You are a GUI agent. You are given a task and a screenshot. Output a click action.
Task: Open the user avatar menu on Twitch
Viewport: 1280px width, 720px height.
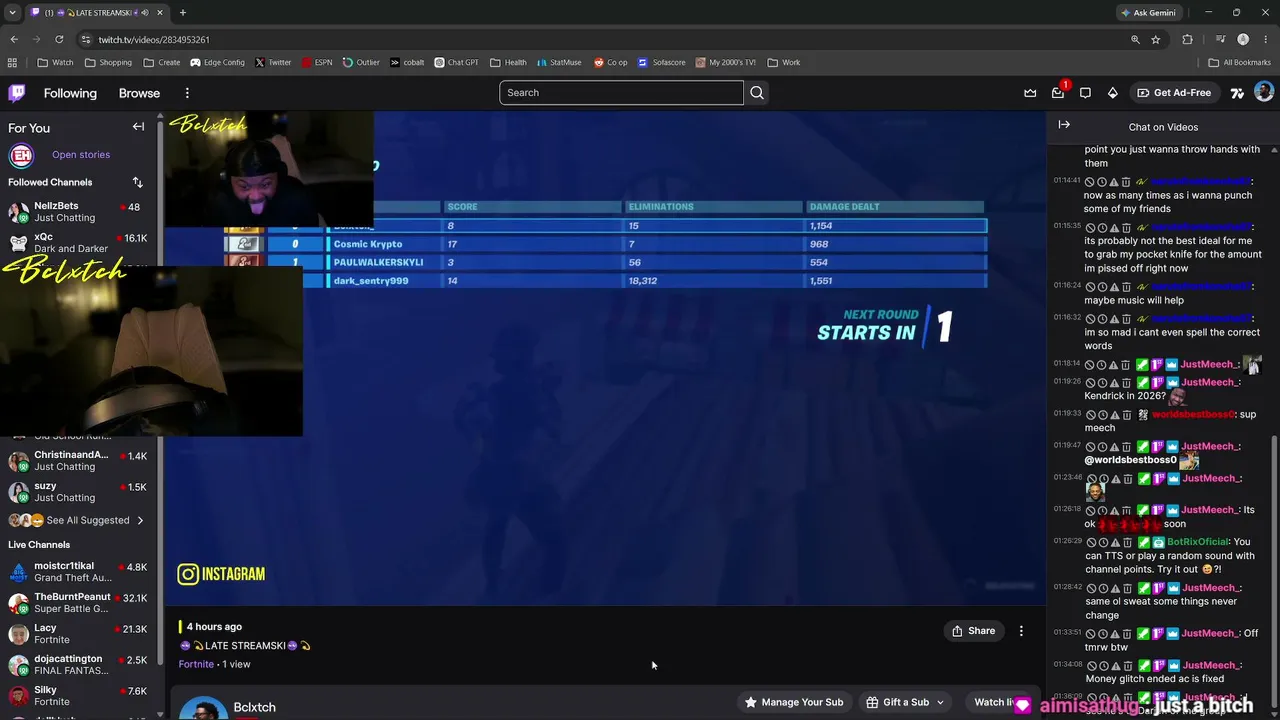click(1264, 92)
